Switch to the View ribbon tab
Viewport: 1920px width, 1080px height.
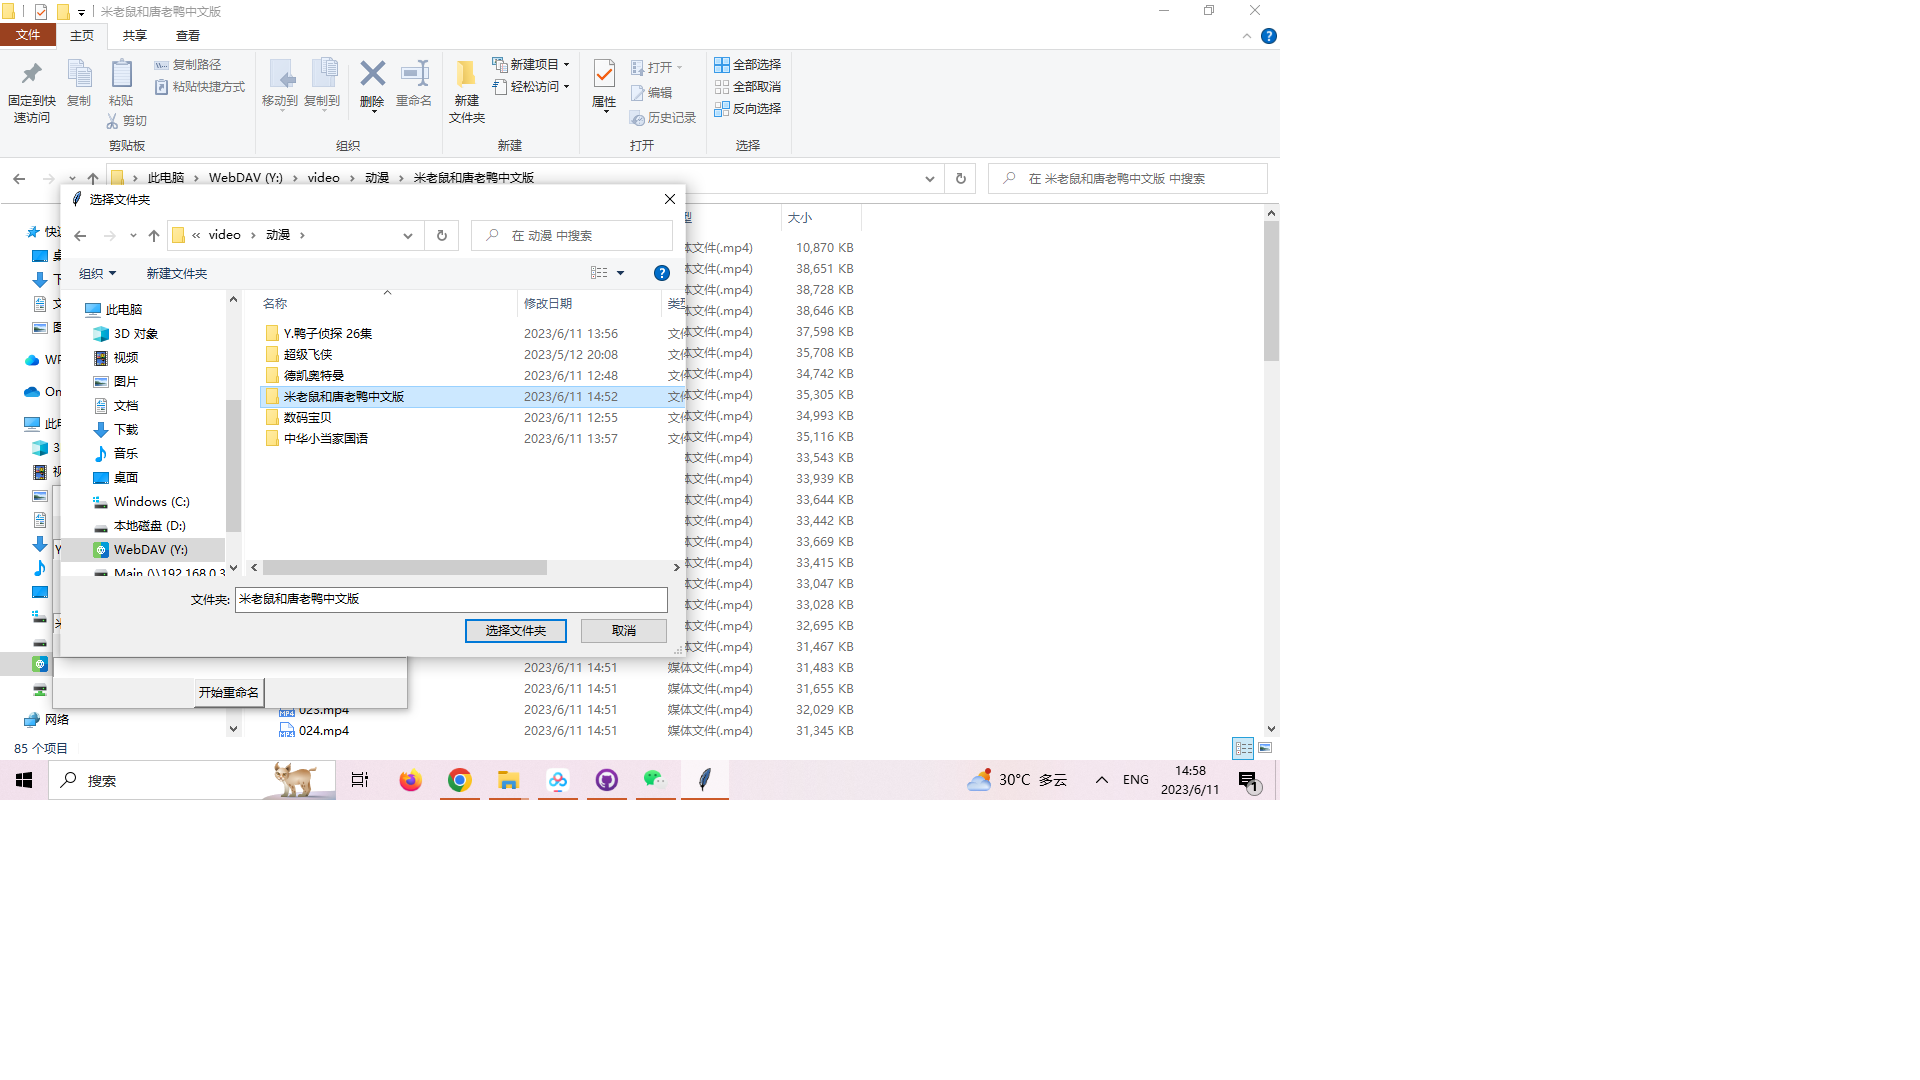(x=187, y=36)
